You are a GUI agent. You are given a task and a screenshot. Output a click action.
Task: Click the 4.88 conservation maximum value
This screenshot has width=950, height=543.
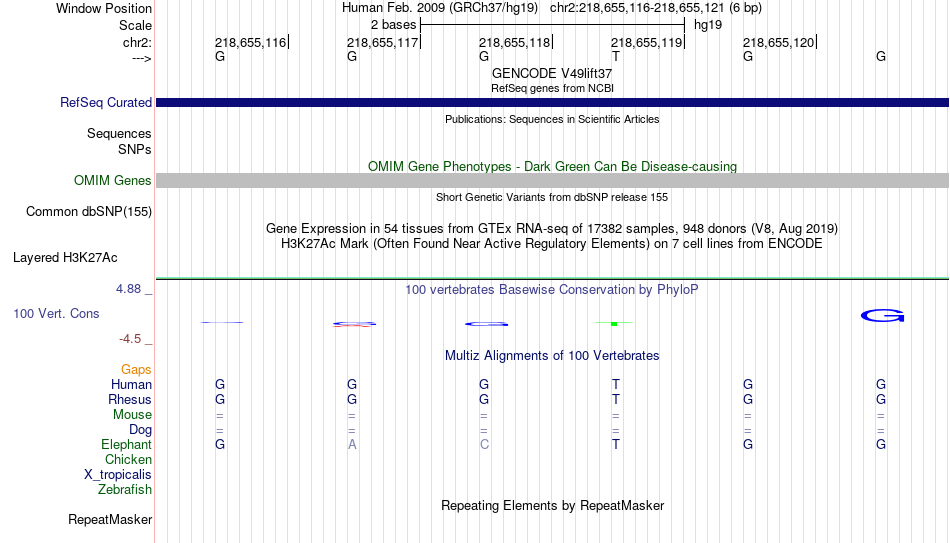coord(128,289)
